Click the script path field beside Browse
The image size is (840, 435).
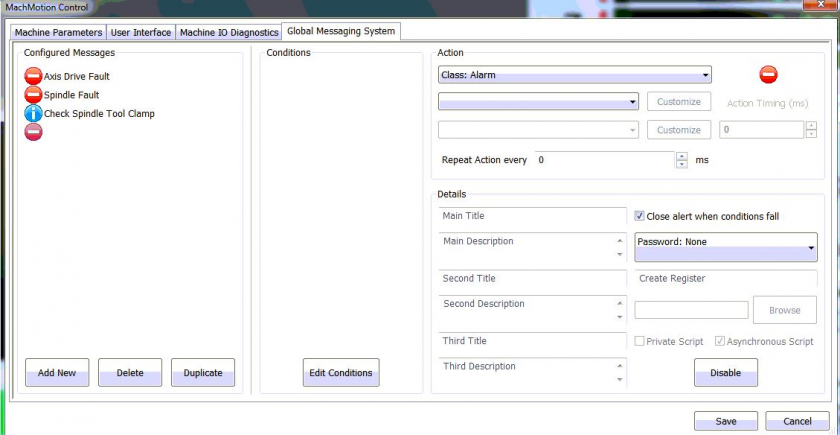691,310
